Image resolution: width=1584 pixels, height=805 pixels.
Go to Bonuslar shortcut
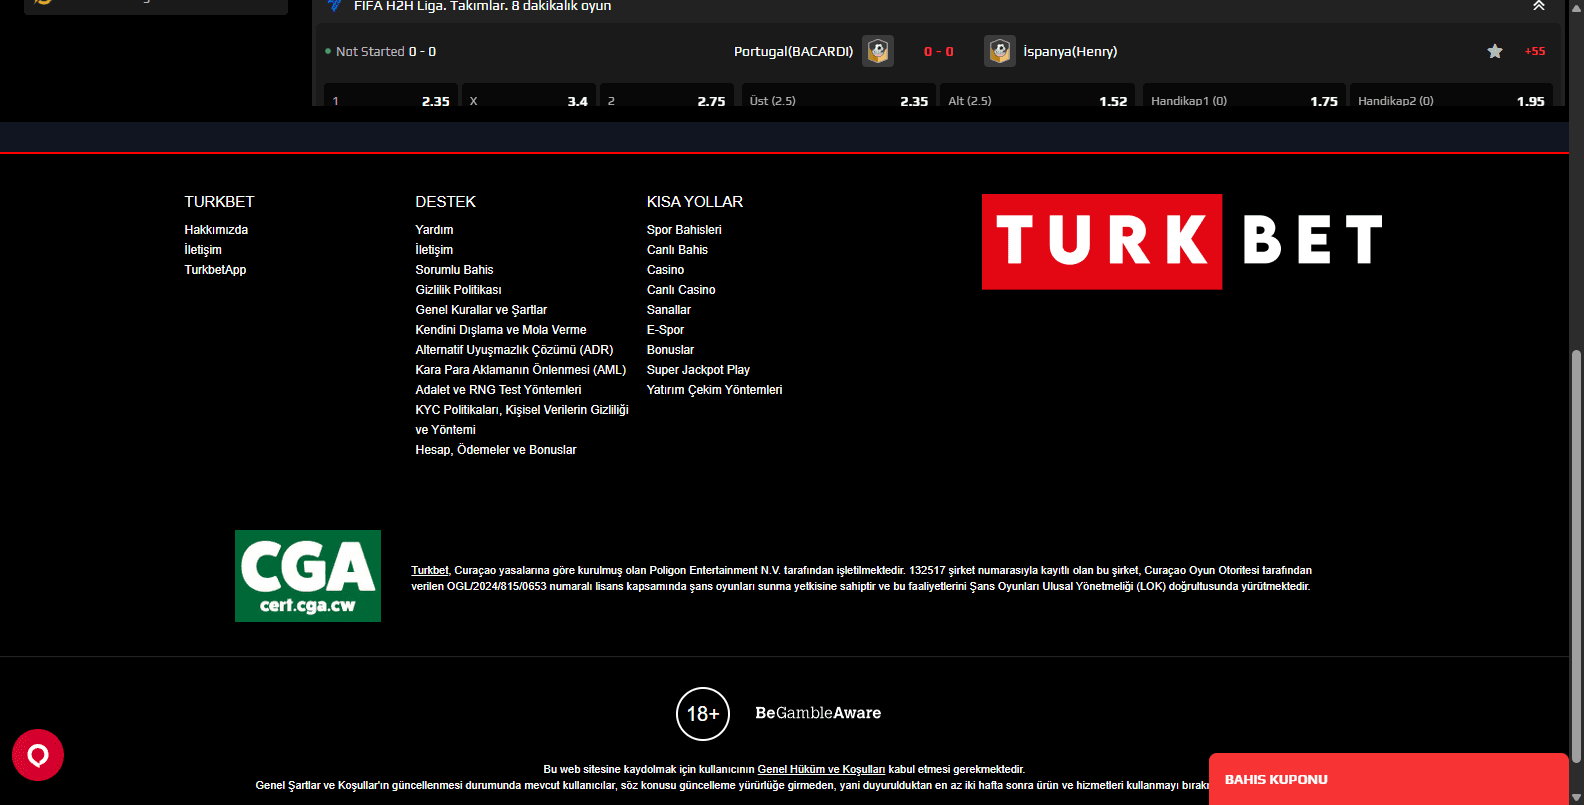(670, 350)
